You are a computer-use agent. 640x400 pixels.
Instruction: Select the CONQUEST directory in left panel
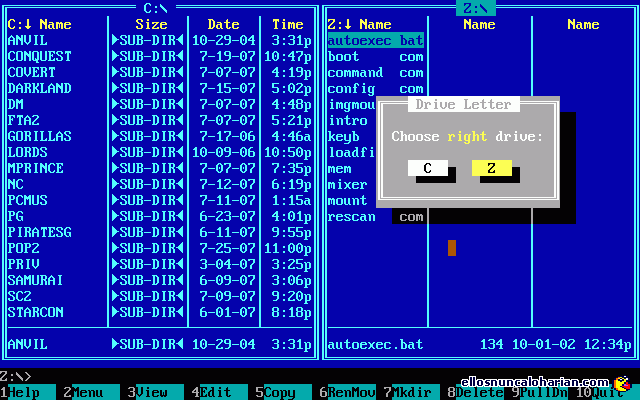coord(40,56)
